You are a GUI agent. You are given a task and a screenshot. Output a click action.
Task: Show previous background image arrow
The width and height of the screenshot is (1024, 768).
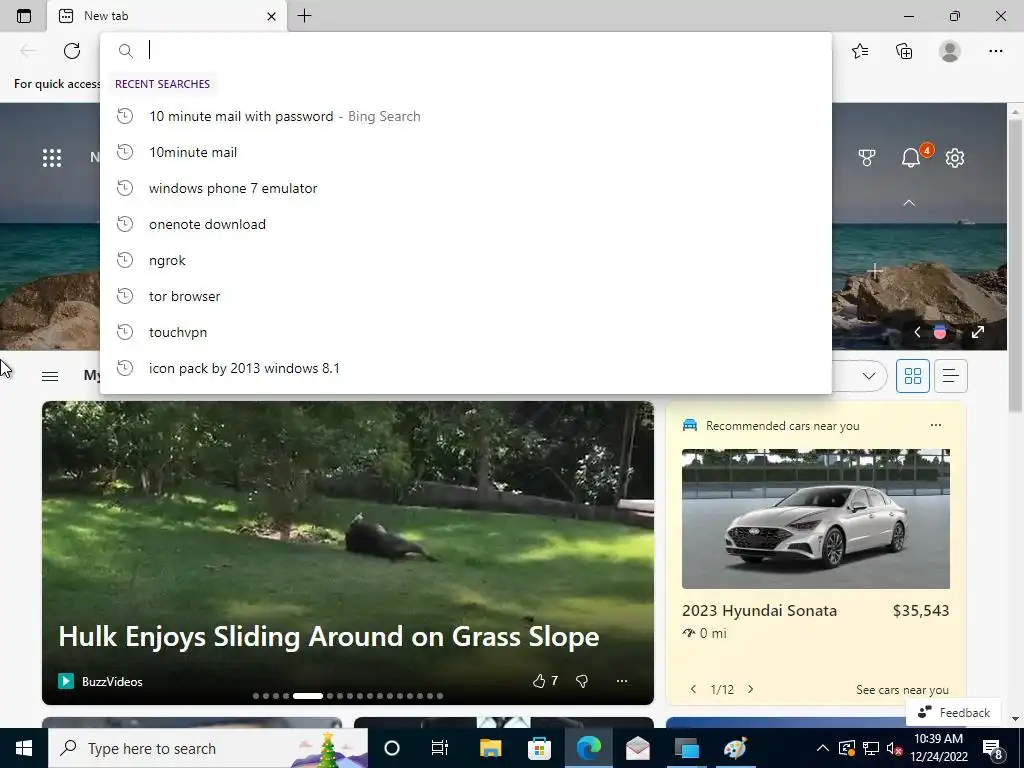(917, 332)
